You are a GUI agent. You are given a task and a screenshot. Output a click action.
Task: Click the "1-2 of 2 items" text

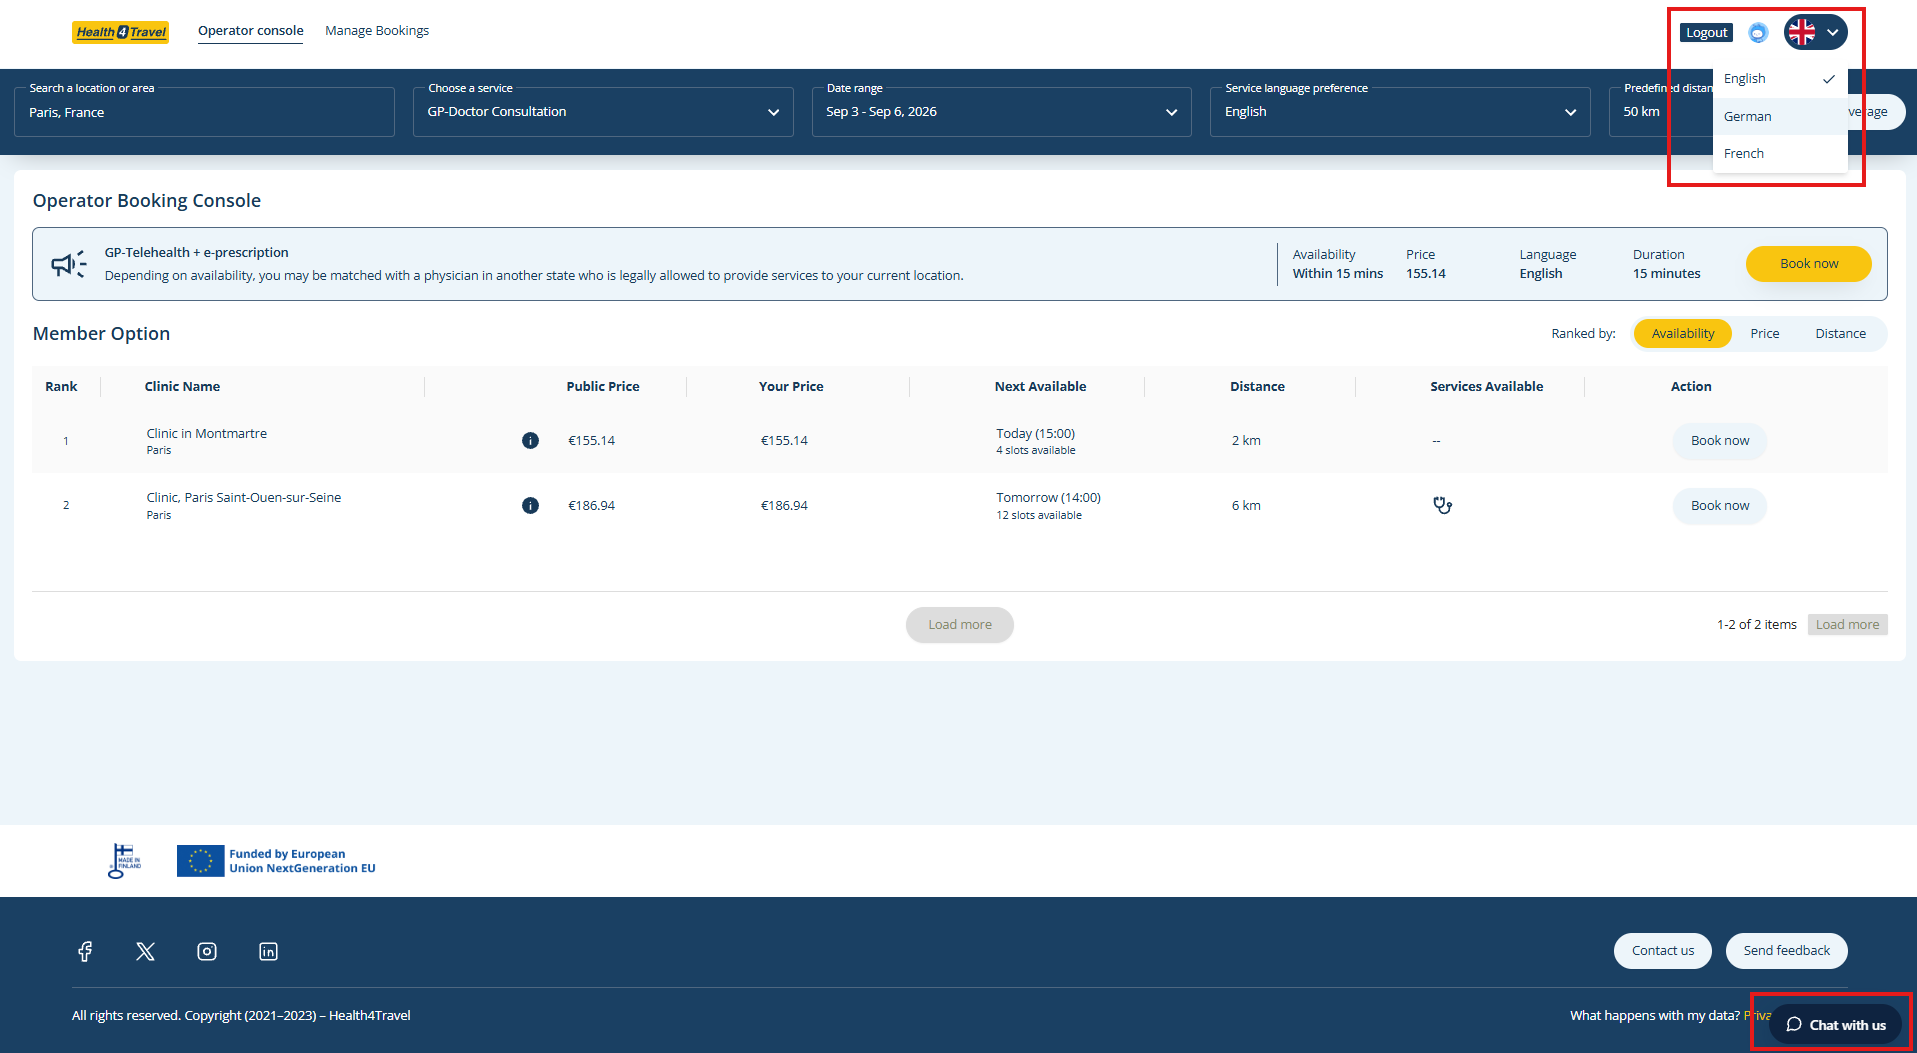coord(1757,625)
